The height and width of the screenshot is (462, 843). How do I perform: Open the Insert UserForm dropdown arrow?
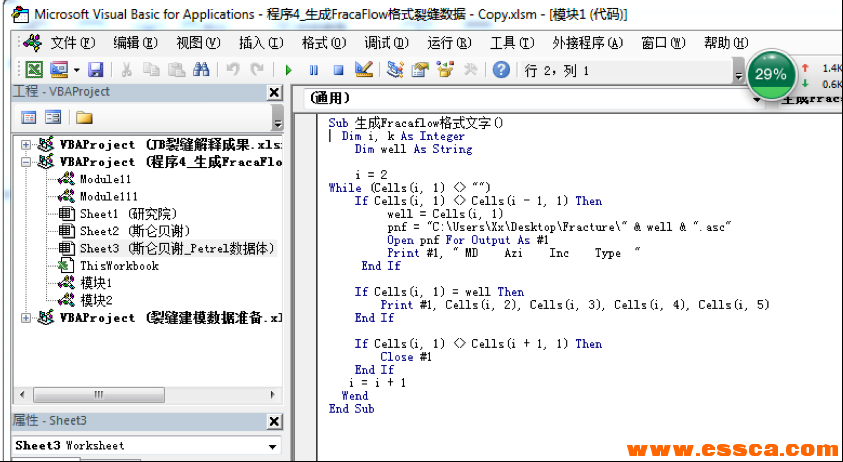76,70
